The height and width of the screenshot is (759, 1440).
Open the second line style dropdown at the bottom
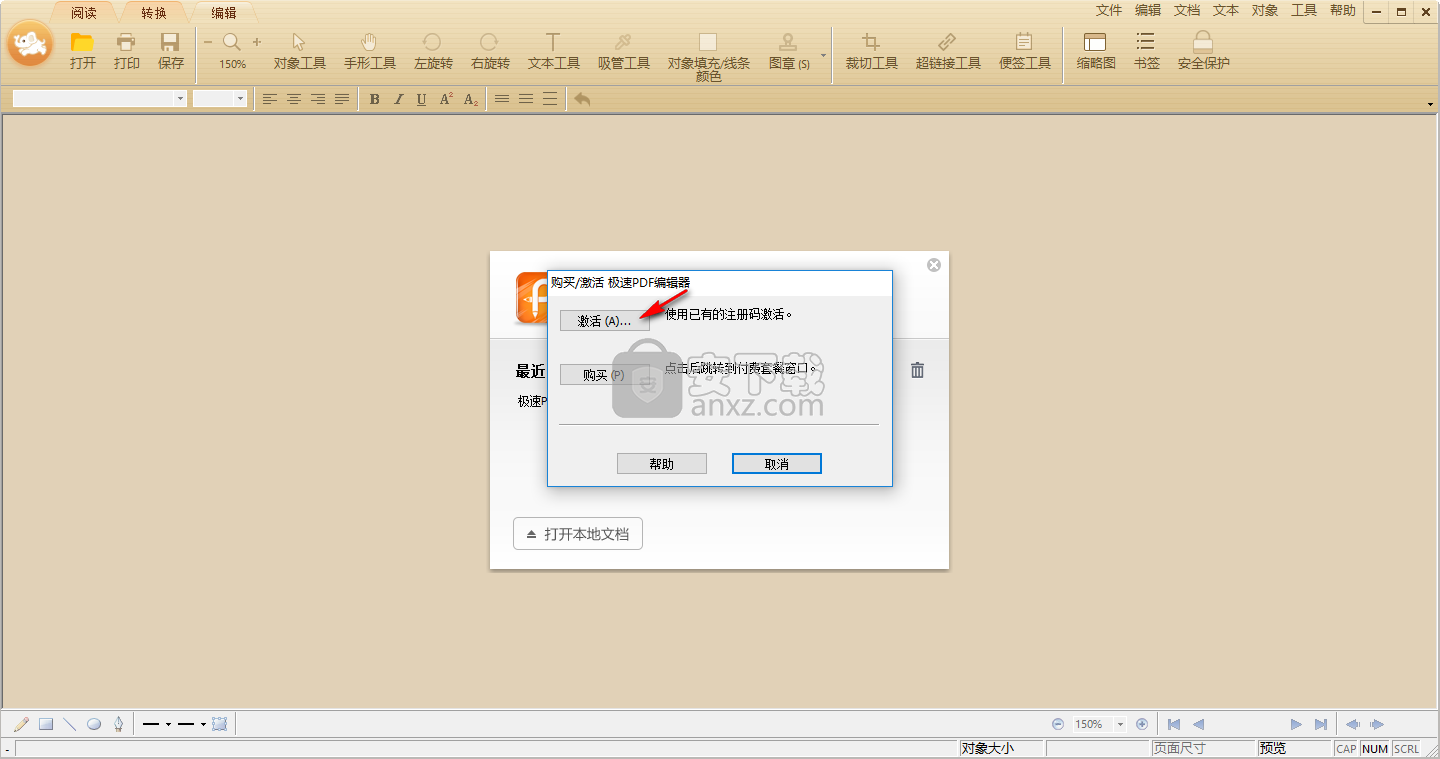coord(203,724)
